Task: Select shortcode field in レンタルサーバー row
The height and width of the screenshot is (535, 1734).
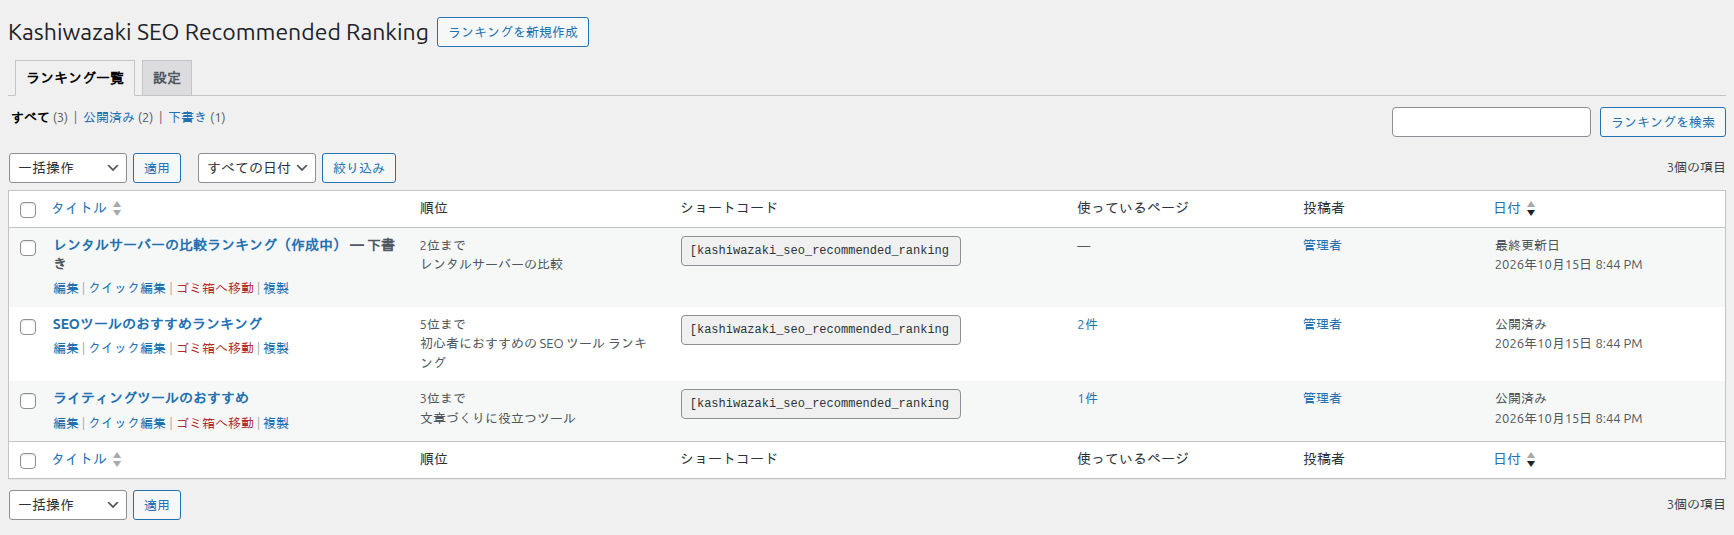Action: (821, 251)
